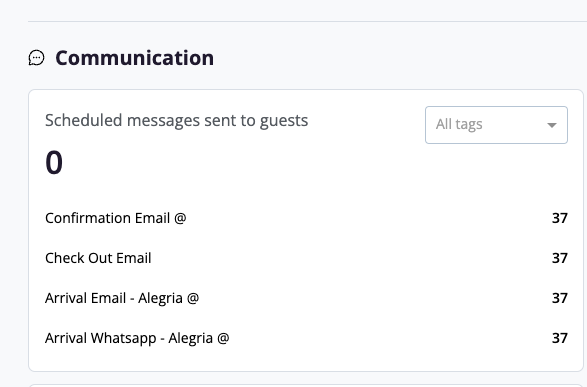Image resolution: width=587 pixels, height=387 pixels.
Task: Select the total scheduled messages count 0
Action: (54, 162)
